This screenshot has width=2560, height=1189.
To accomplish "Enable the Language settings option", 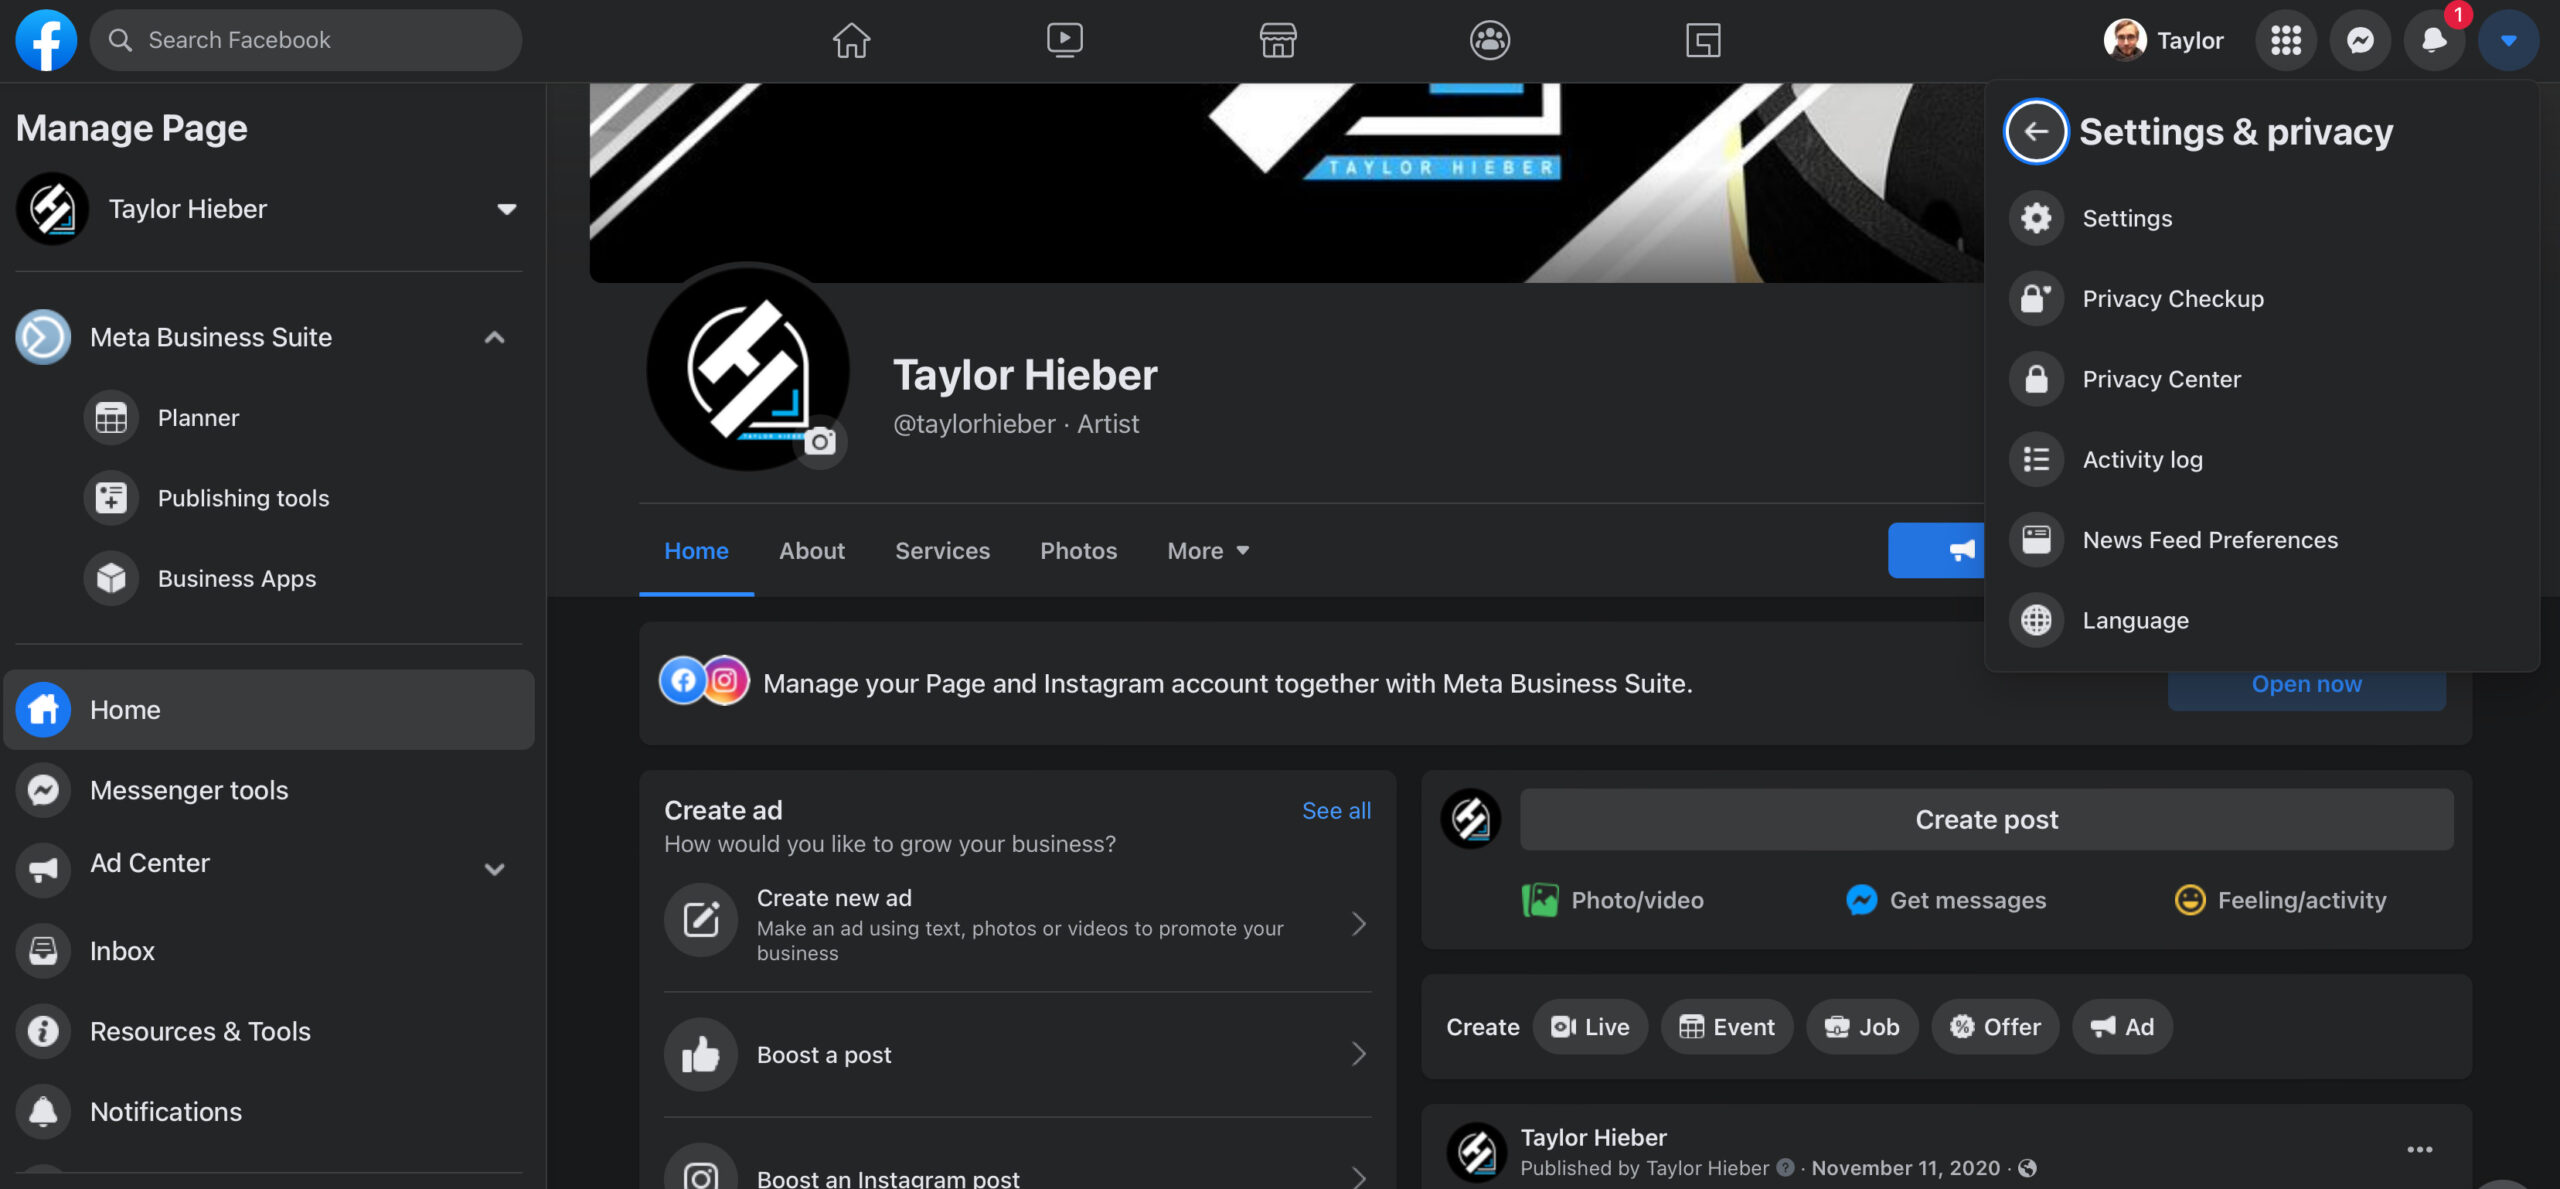I will coord(2136,621).
